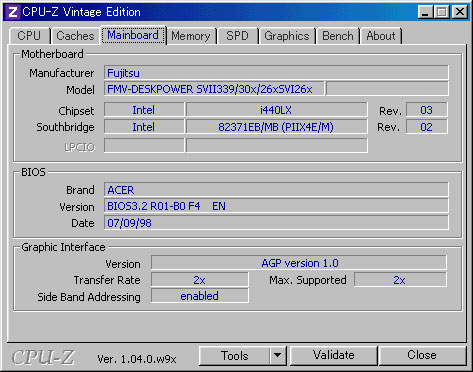The image size is (473, 372).
Task: Click the version text Ver. 1.04.0.w9x
Action: point(137,359)
